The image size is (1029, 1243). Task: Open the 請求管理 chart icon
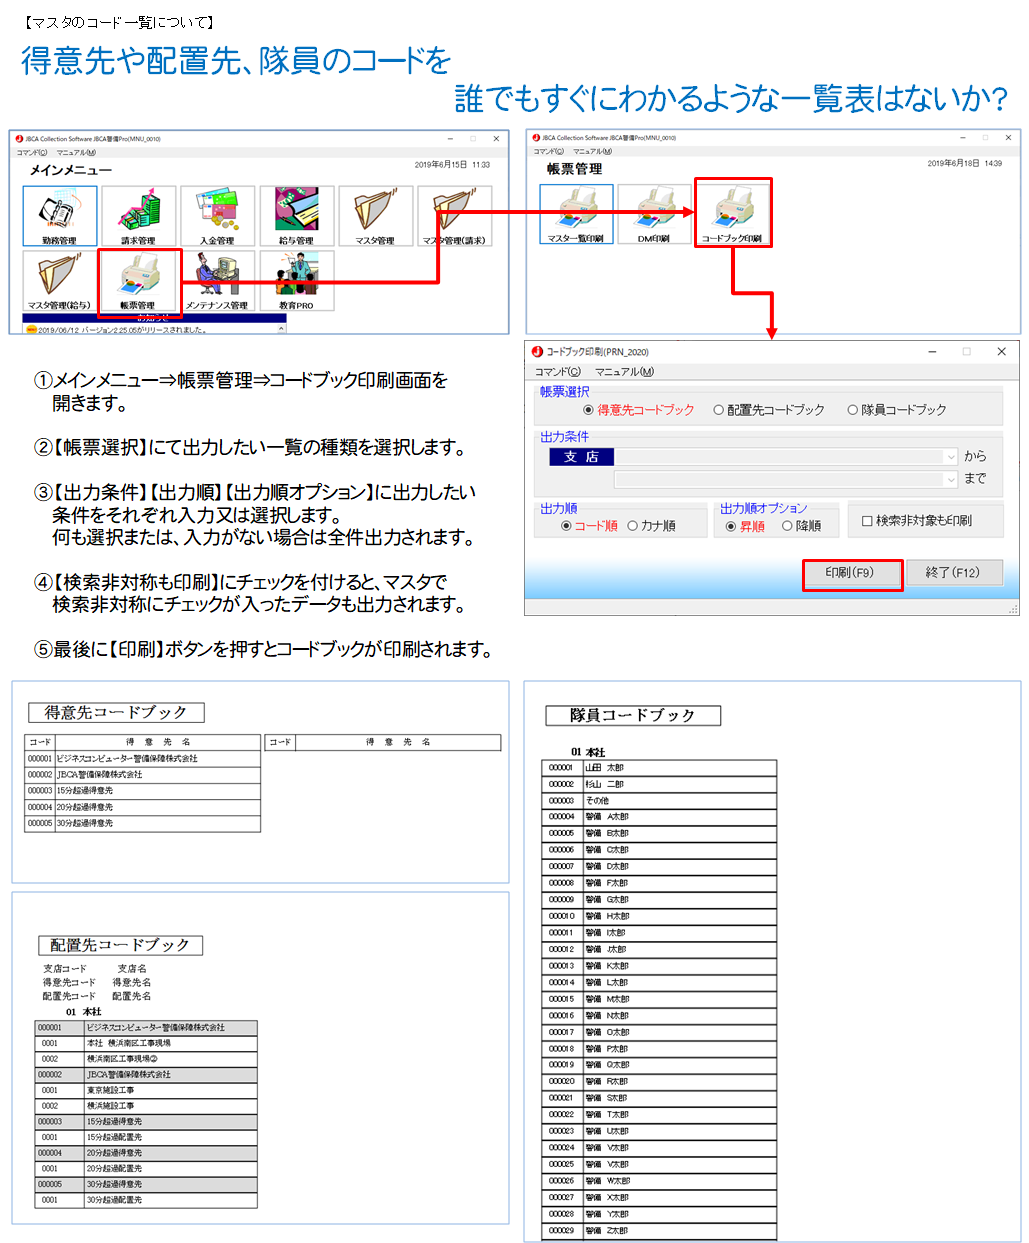[x=139, y=215]
